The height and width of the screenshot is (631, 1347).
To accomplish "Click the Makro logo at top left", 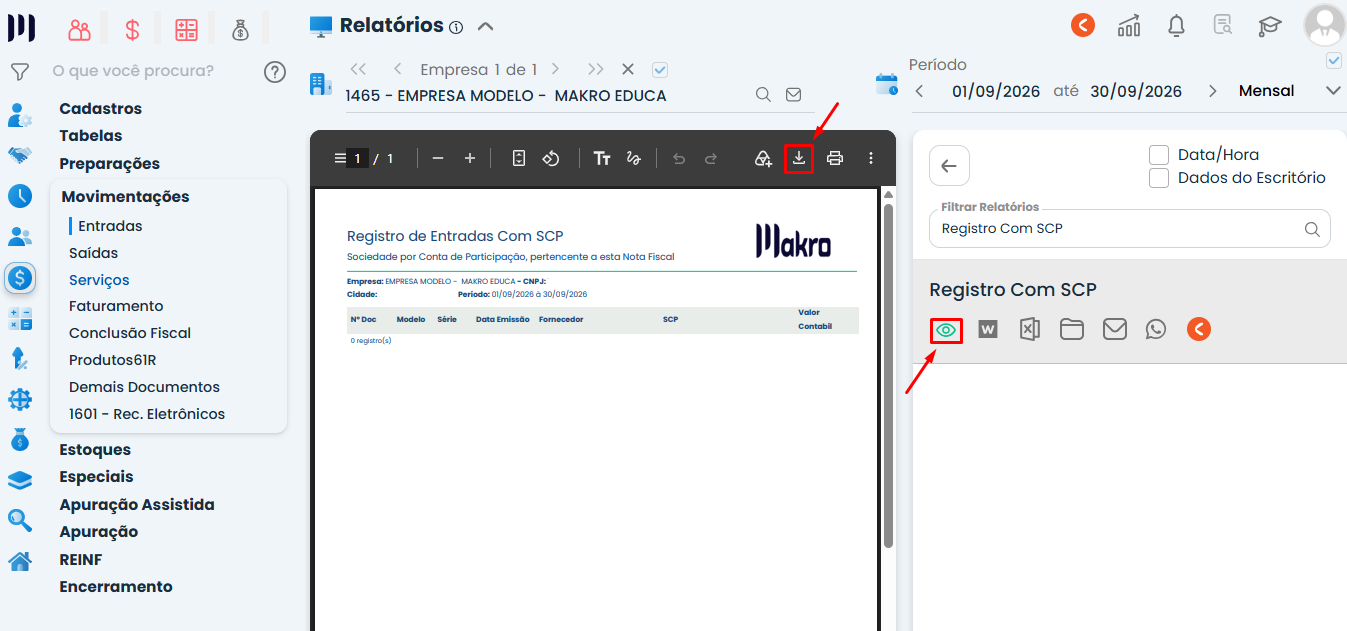I will pos(21,28).
